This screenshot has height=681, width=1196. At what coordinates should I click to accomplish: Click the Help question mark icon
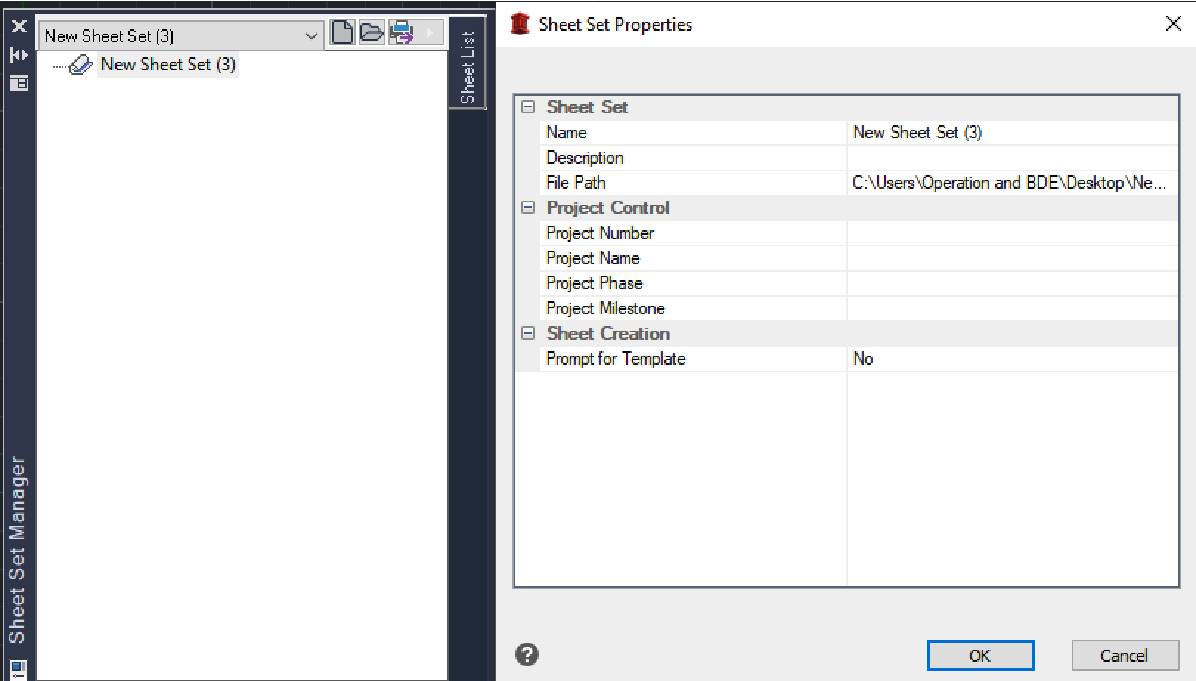pos(527,655)
